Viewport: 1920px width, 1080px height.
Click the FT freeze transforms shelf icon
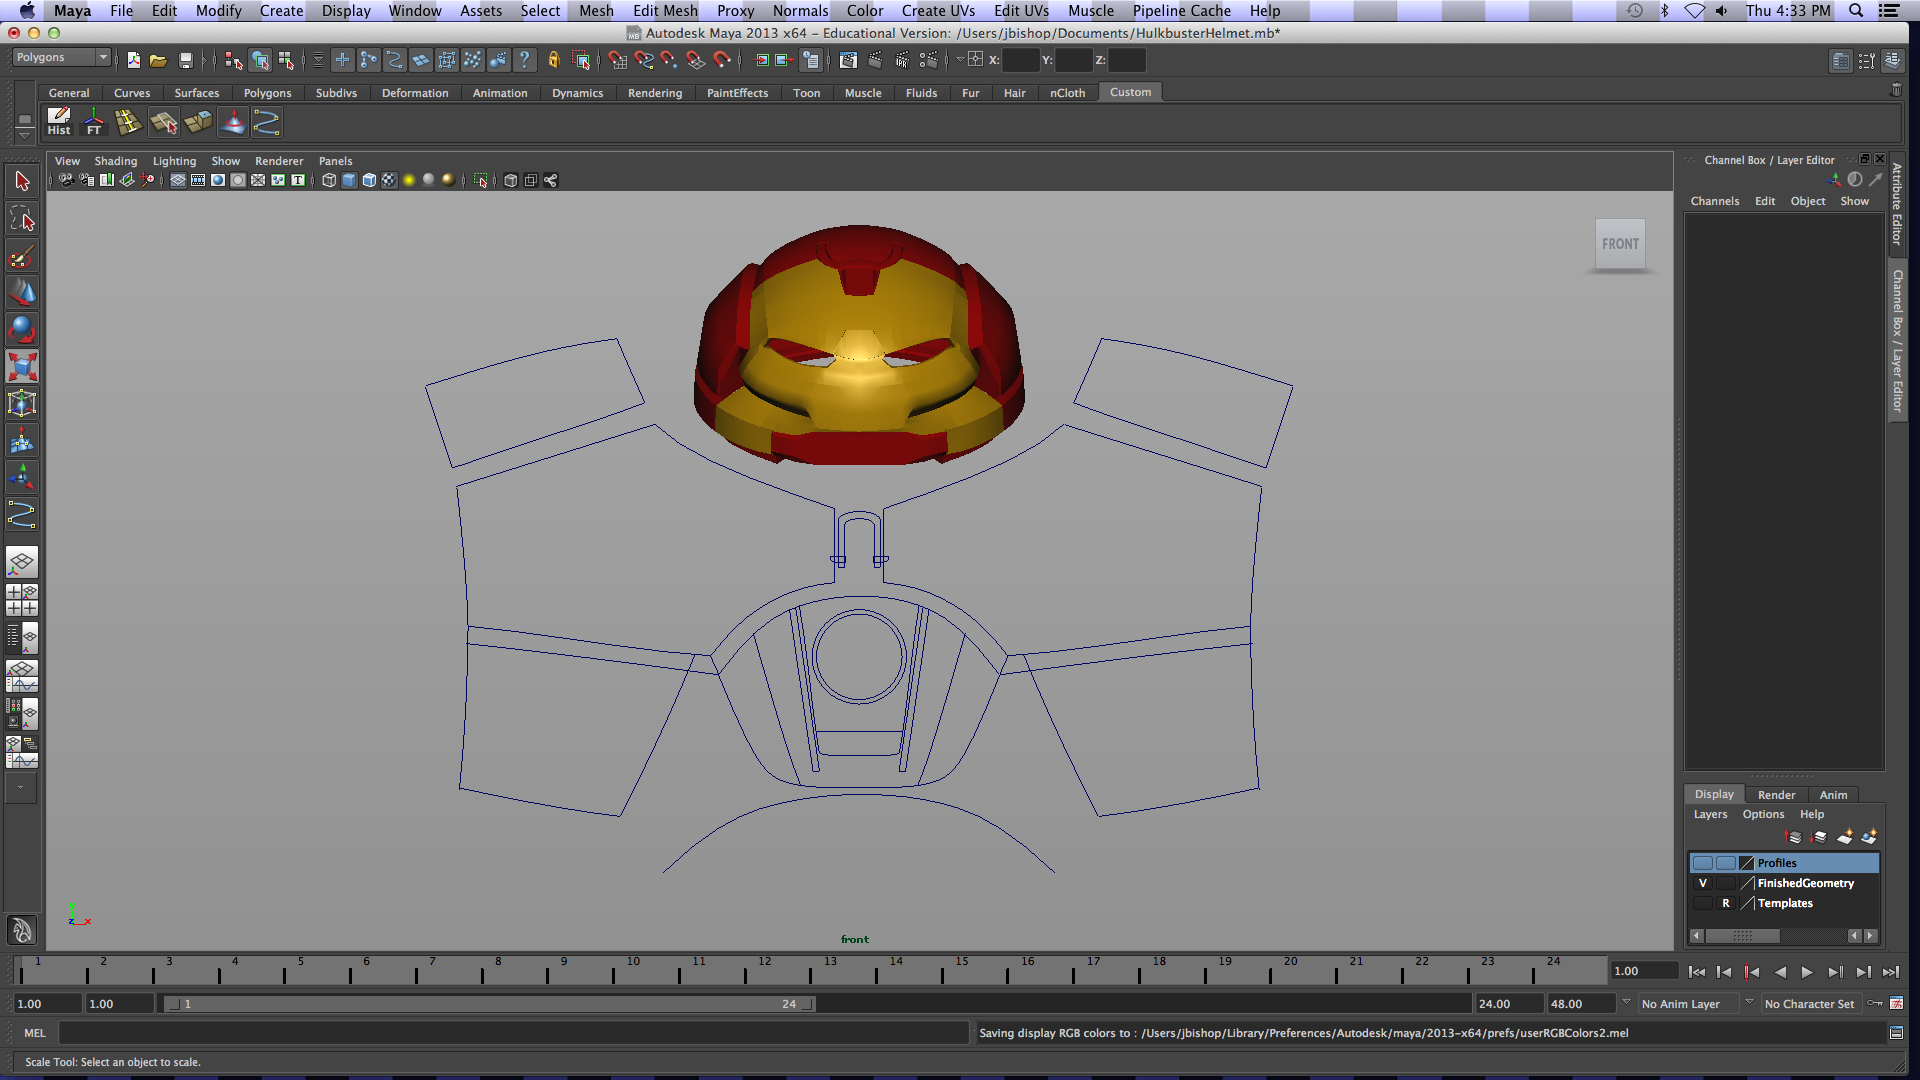pos(94,122)
